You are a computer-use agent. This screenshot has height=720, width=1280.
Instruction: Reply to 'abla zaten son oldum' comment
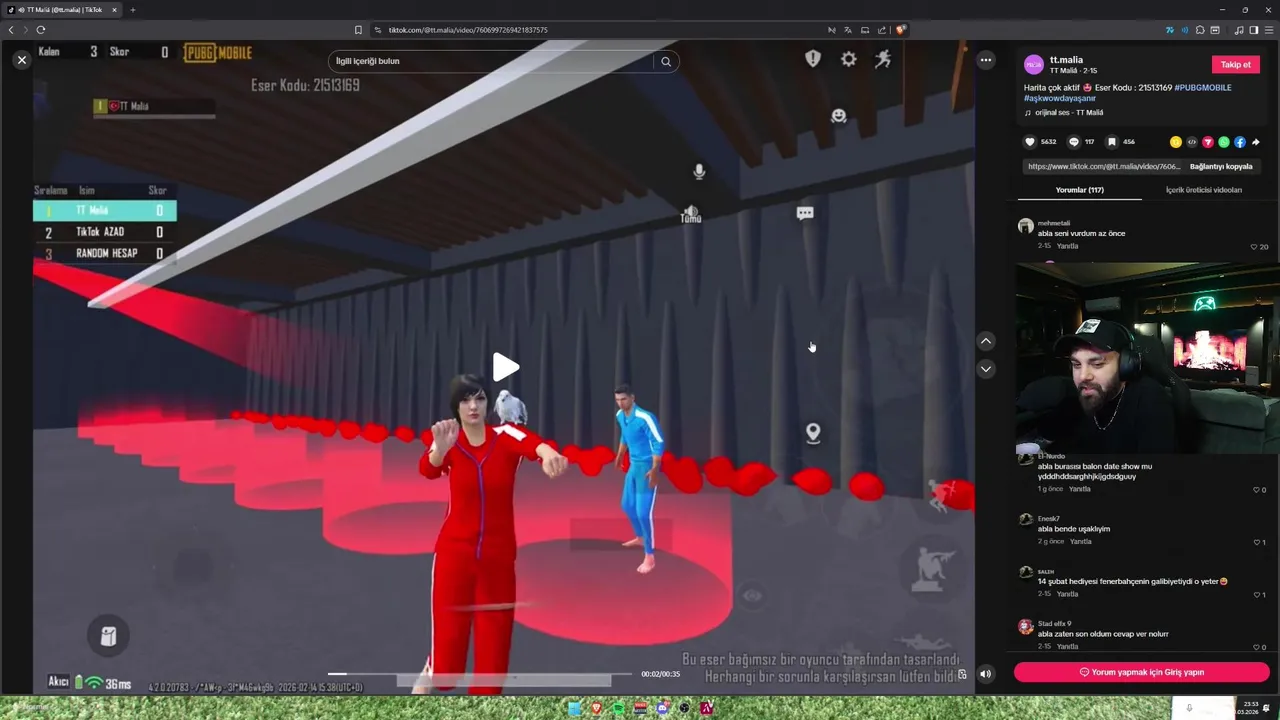(x=1068, y=647)
